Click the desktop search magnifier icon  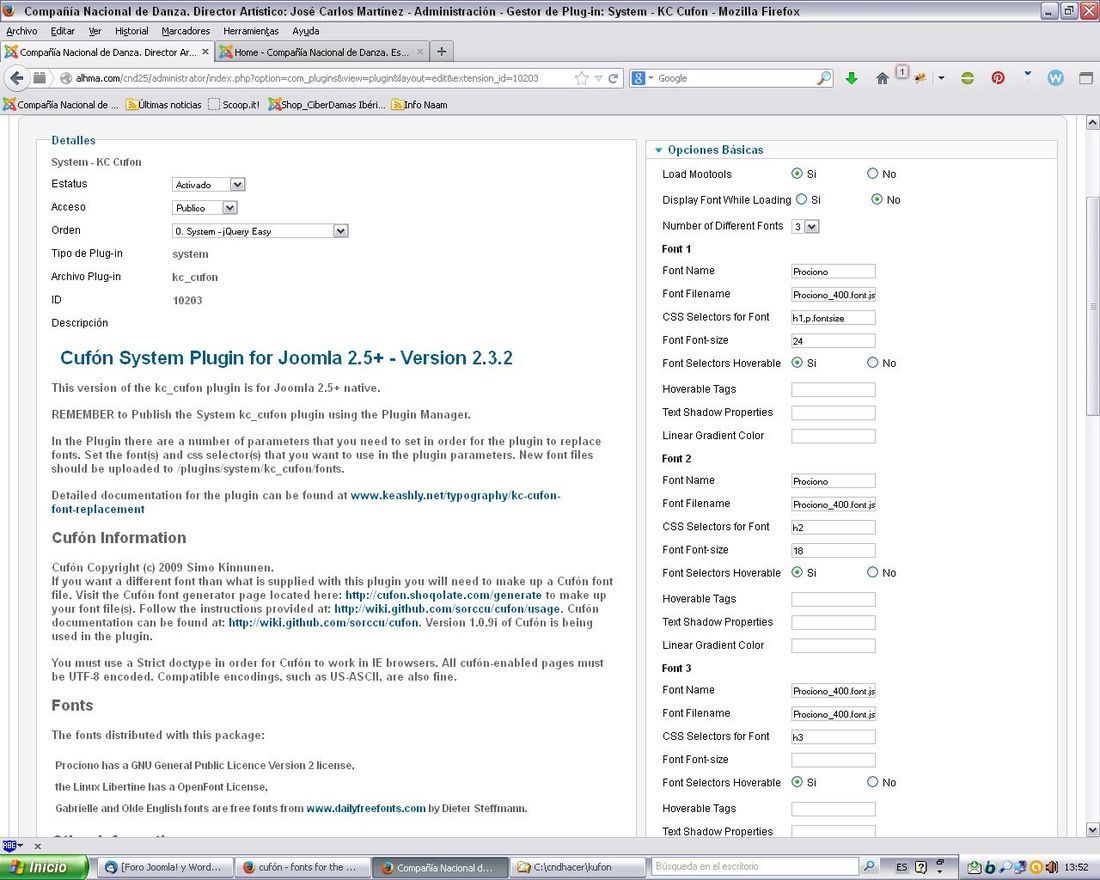click(x=868, y=867)
